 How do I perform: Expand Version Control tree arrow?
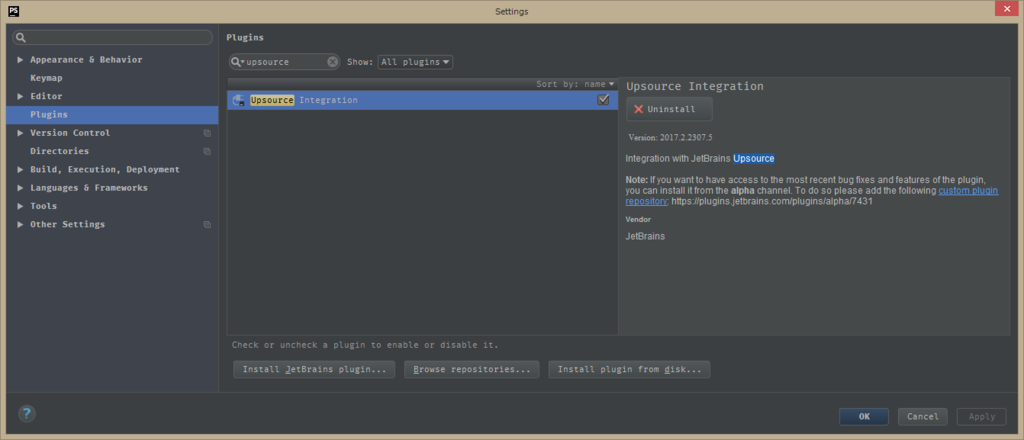click(20, 133)
